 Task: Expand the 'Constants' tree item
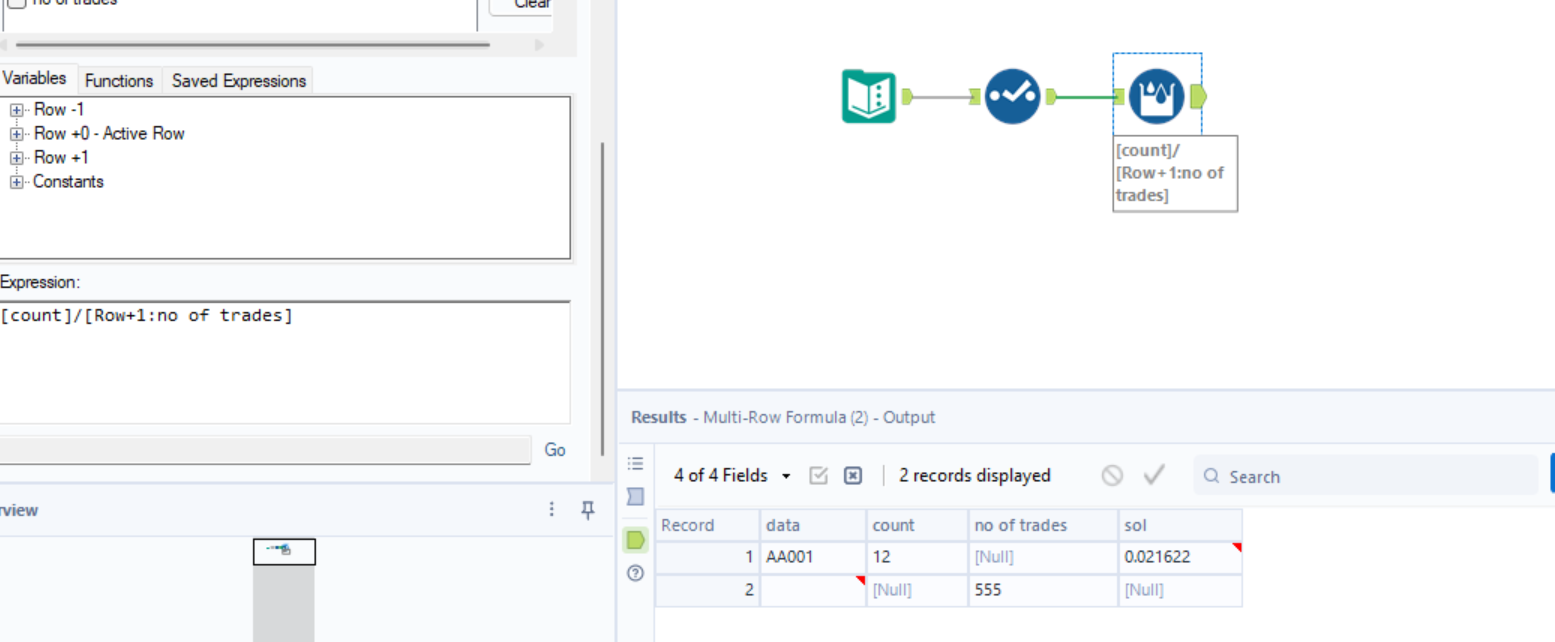(x=16, y=181)
